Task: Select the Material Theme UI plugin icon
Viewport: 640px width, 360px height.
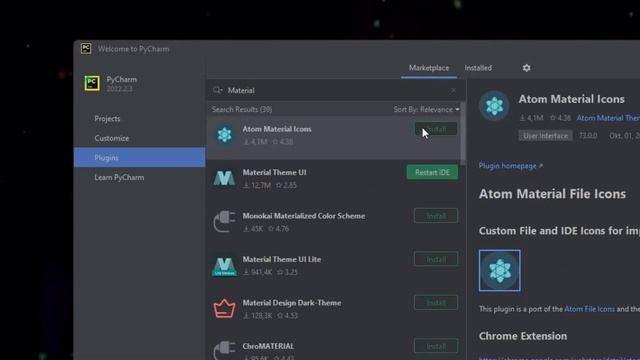Action: coord(224,178)
